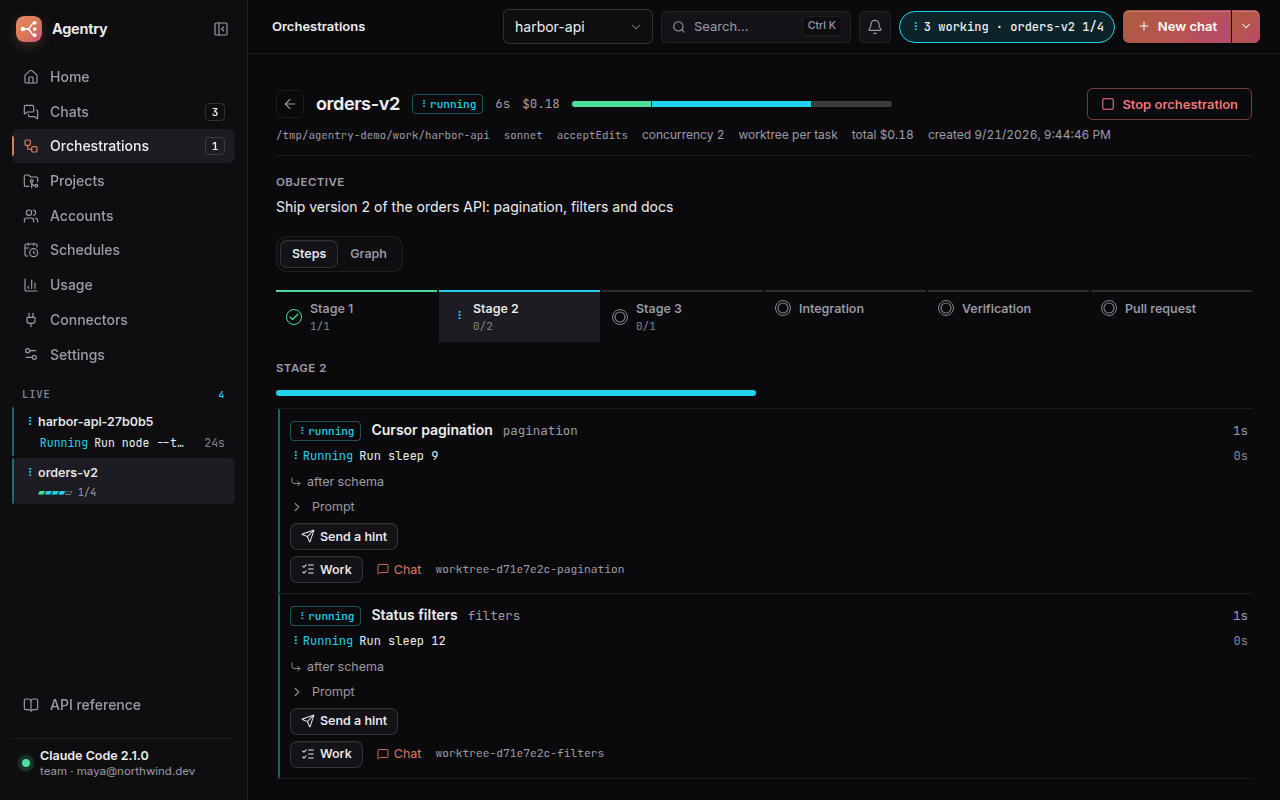Open Schedules in sidebar
Image resolution: width=1280 pixels, height=800 pixels.
click(x=124, y=250)
